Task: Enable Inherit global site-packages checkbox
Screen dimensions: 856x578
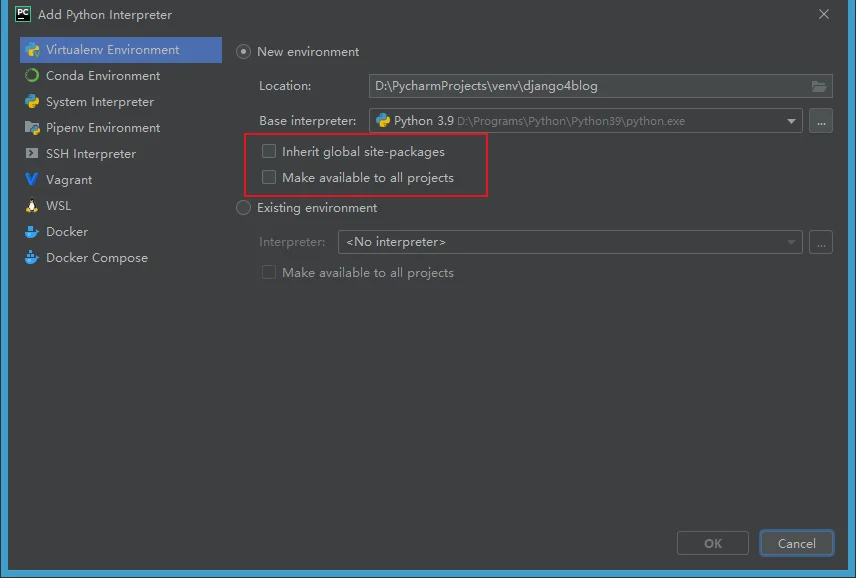Action: 269,151
